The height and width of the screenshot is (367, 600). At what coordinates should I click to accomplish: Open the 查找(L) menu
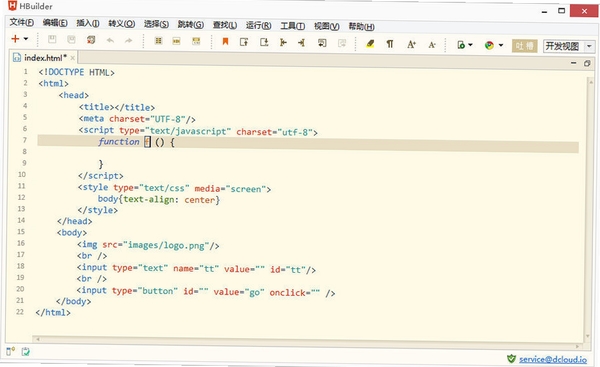pyautogui.click(x=225, y=25)
